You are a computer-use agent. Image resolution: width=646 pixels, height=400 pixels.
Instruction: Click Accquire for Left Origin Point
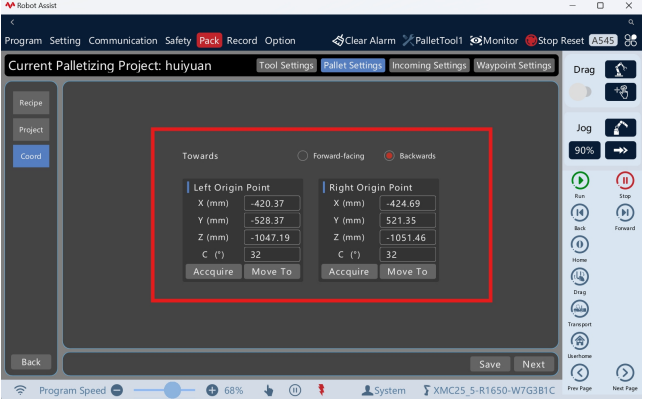click(x=214, y=272)
